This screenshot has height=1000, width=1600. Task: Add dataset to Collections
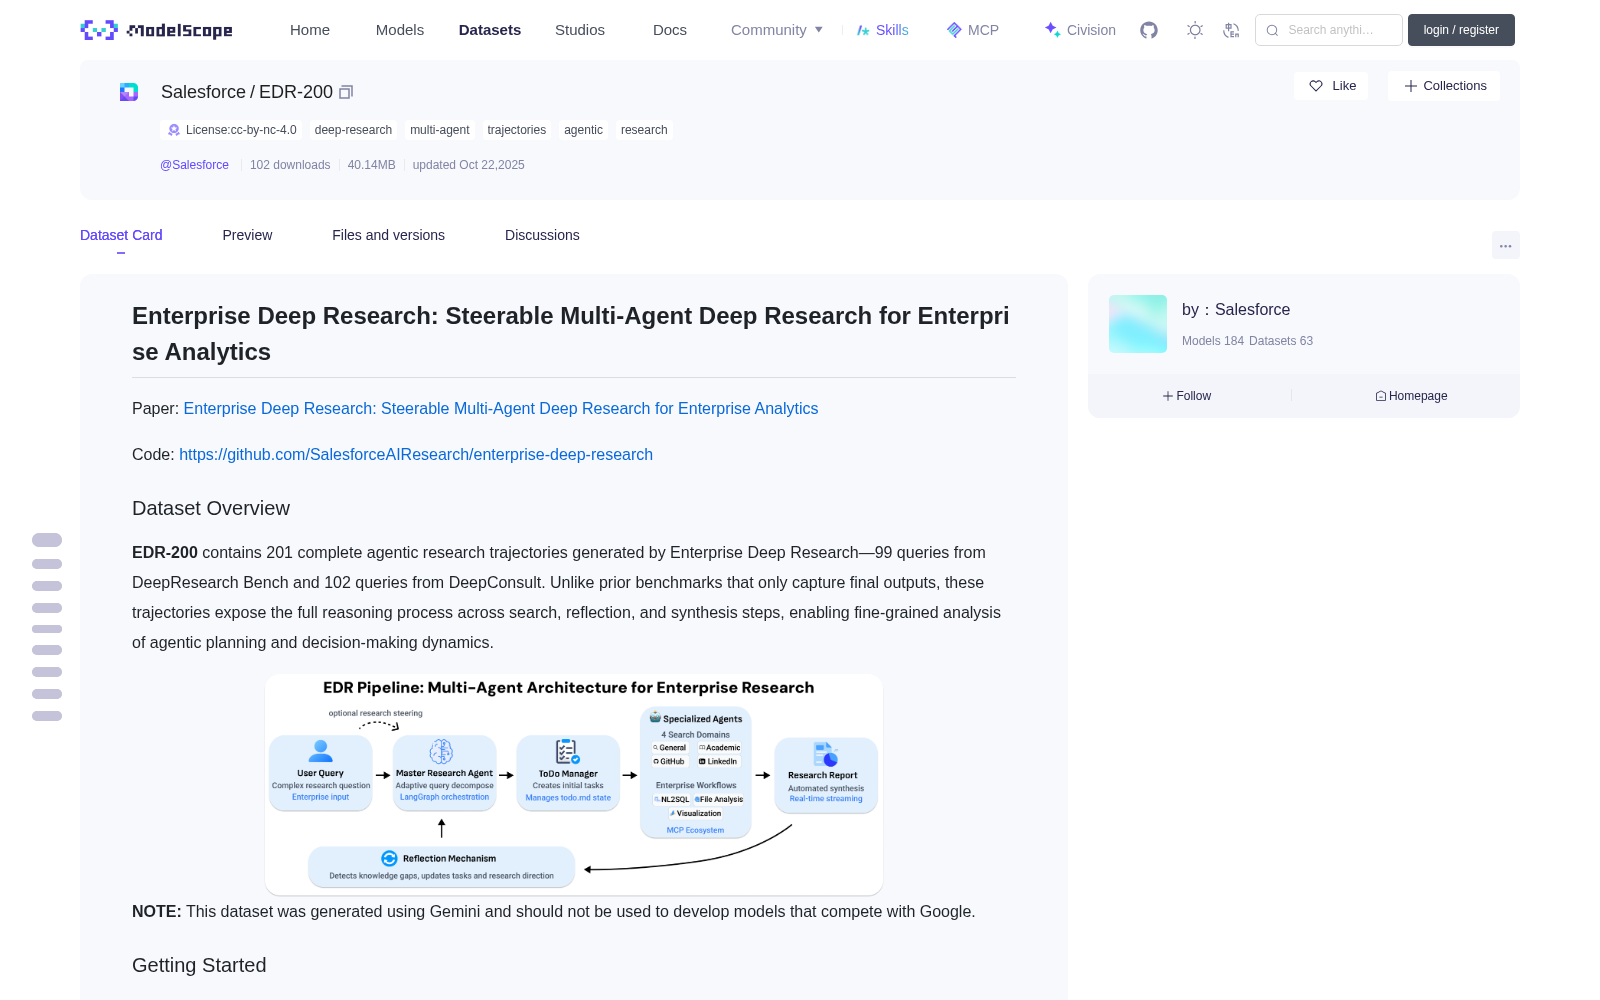pyautogui.click(x=1444, y=86)
